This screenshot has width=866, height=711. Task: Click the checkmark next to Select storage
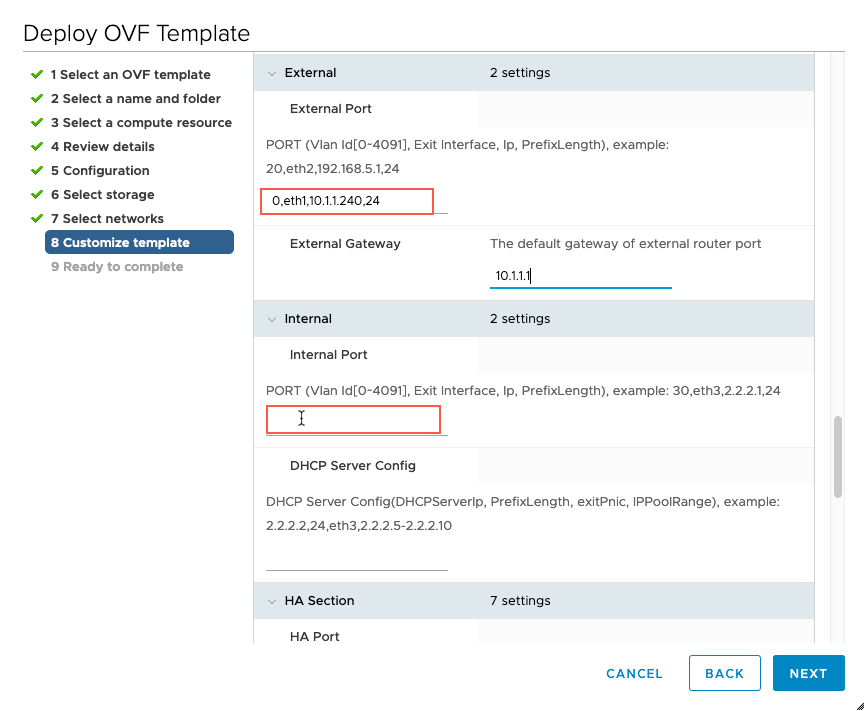pyautogui.click(x=37, y=194)
